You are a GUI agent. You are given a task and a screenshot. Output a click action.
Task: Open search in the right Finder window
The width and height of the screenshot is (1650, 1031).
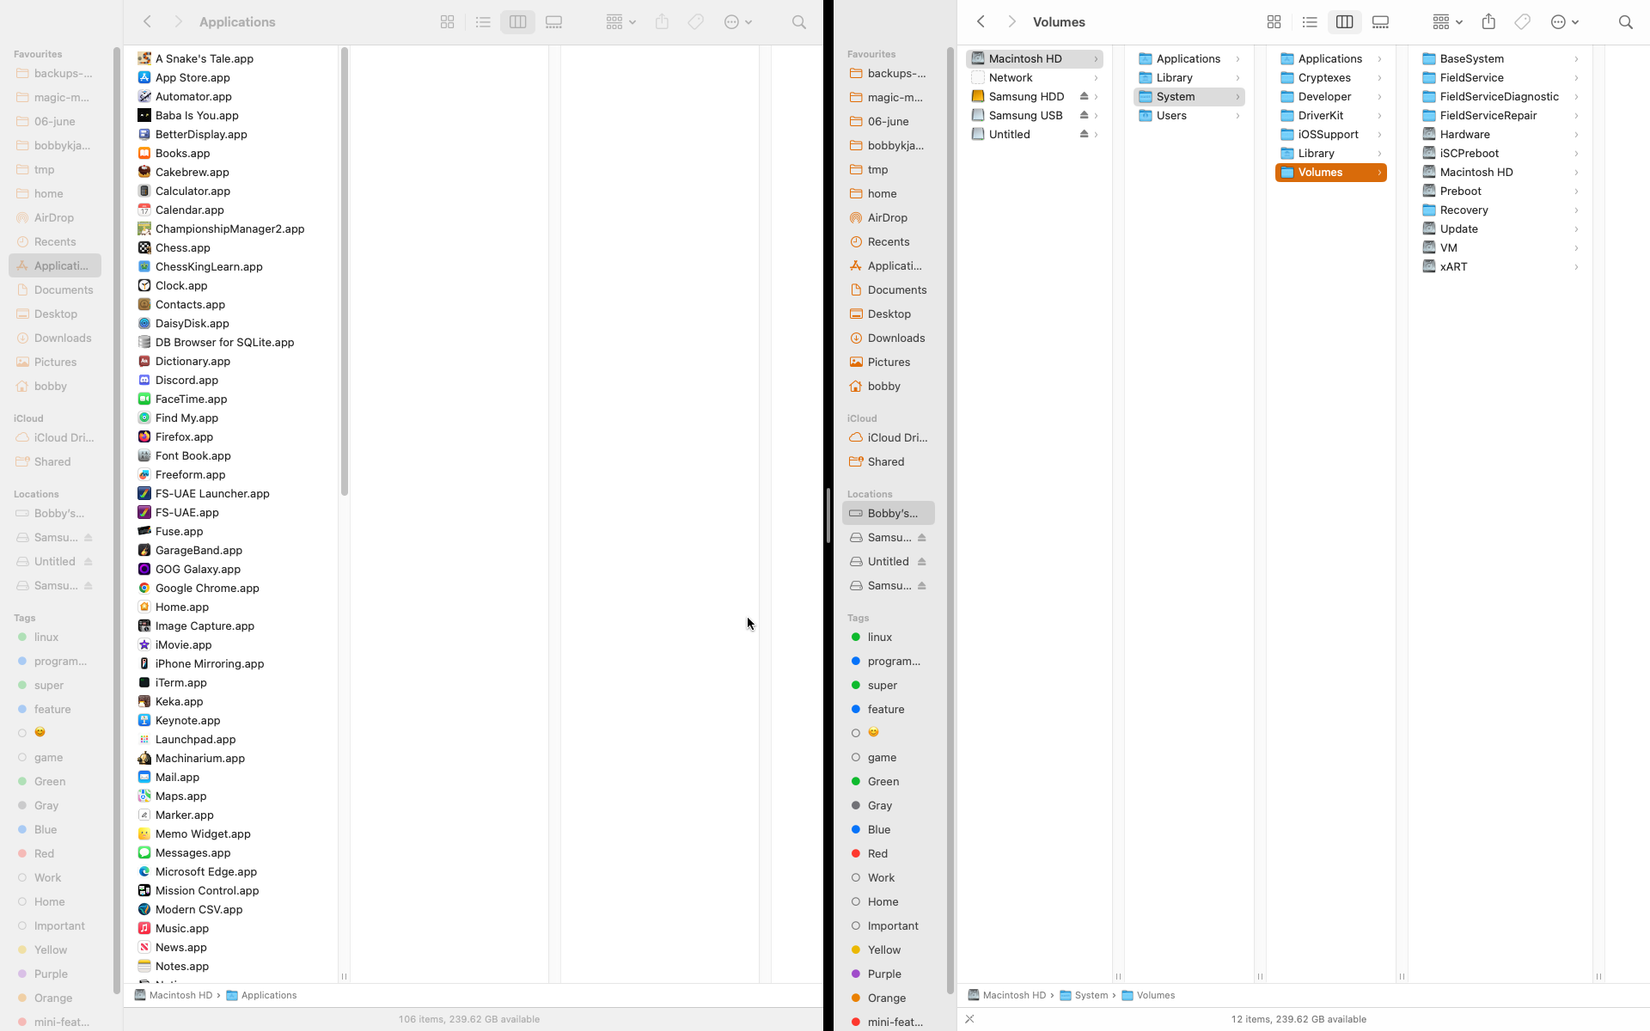click(x=1626, y=21)
